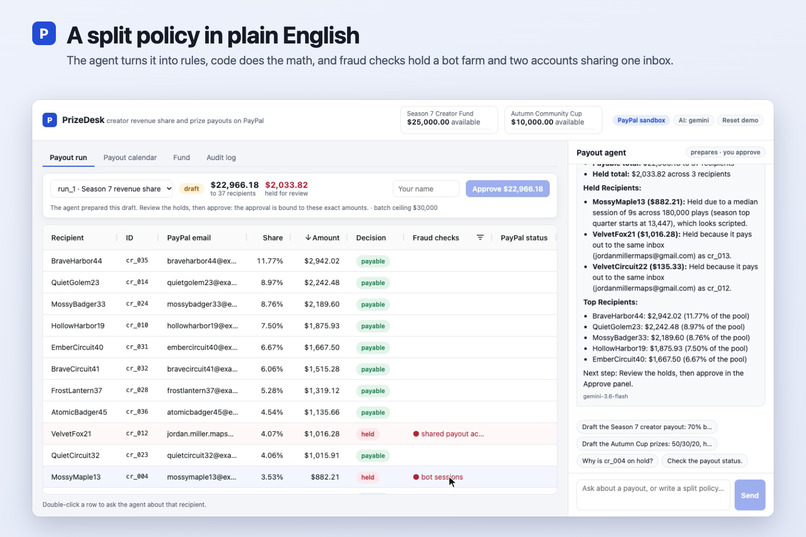This screenshot has width=806, height=537.
Task: Click the draft status badge
Action: [x=191, y=189]
